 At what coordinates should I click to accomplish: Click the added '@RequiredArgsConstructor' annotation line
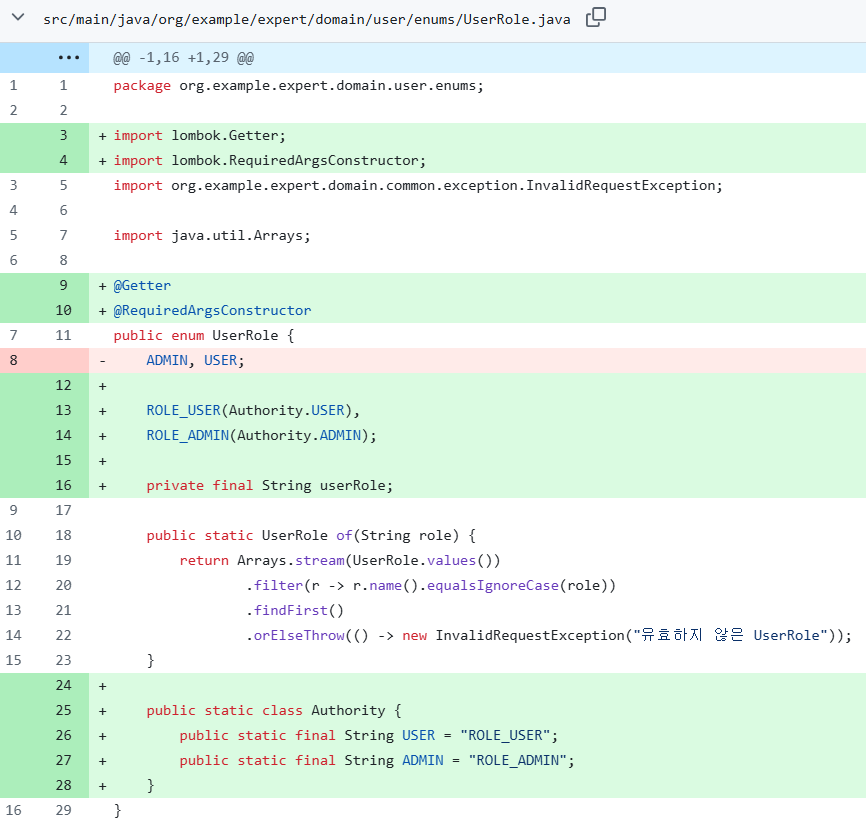click(x=212, y=310)
